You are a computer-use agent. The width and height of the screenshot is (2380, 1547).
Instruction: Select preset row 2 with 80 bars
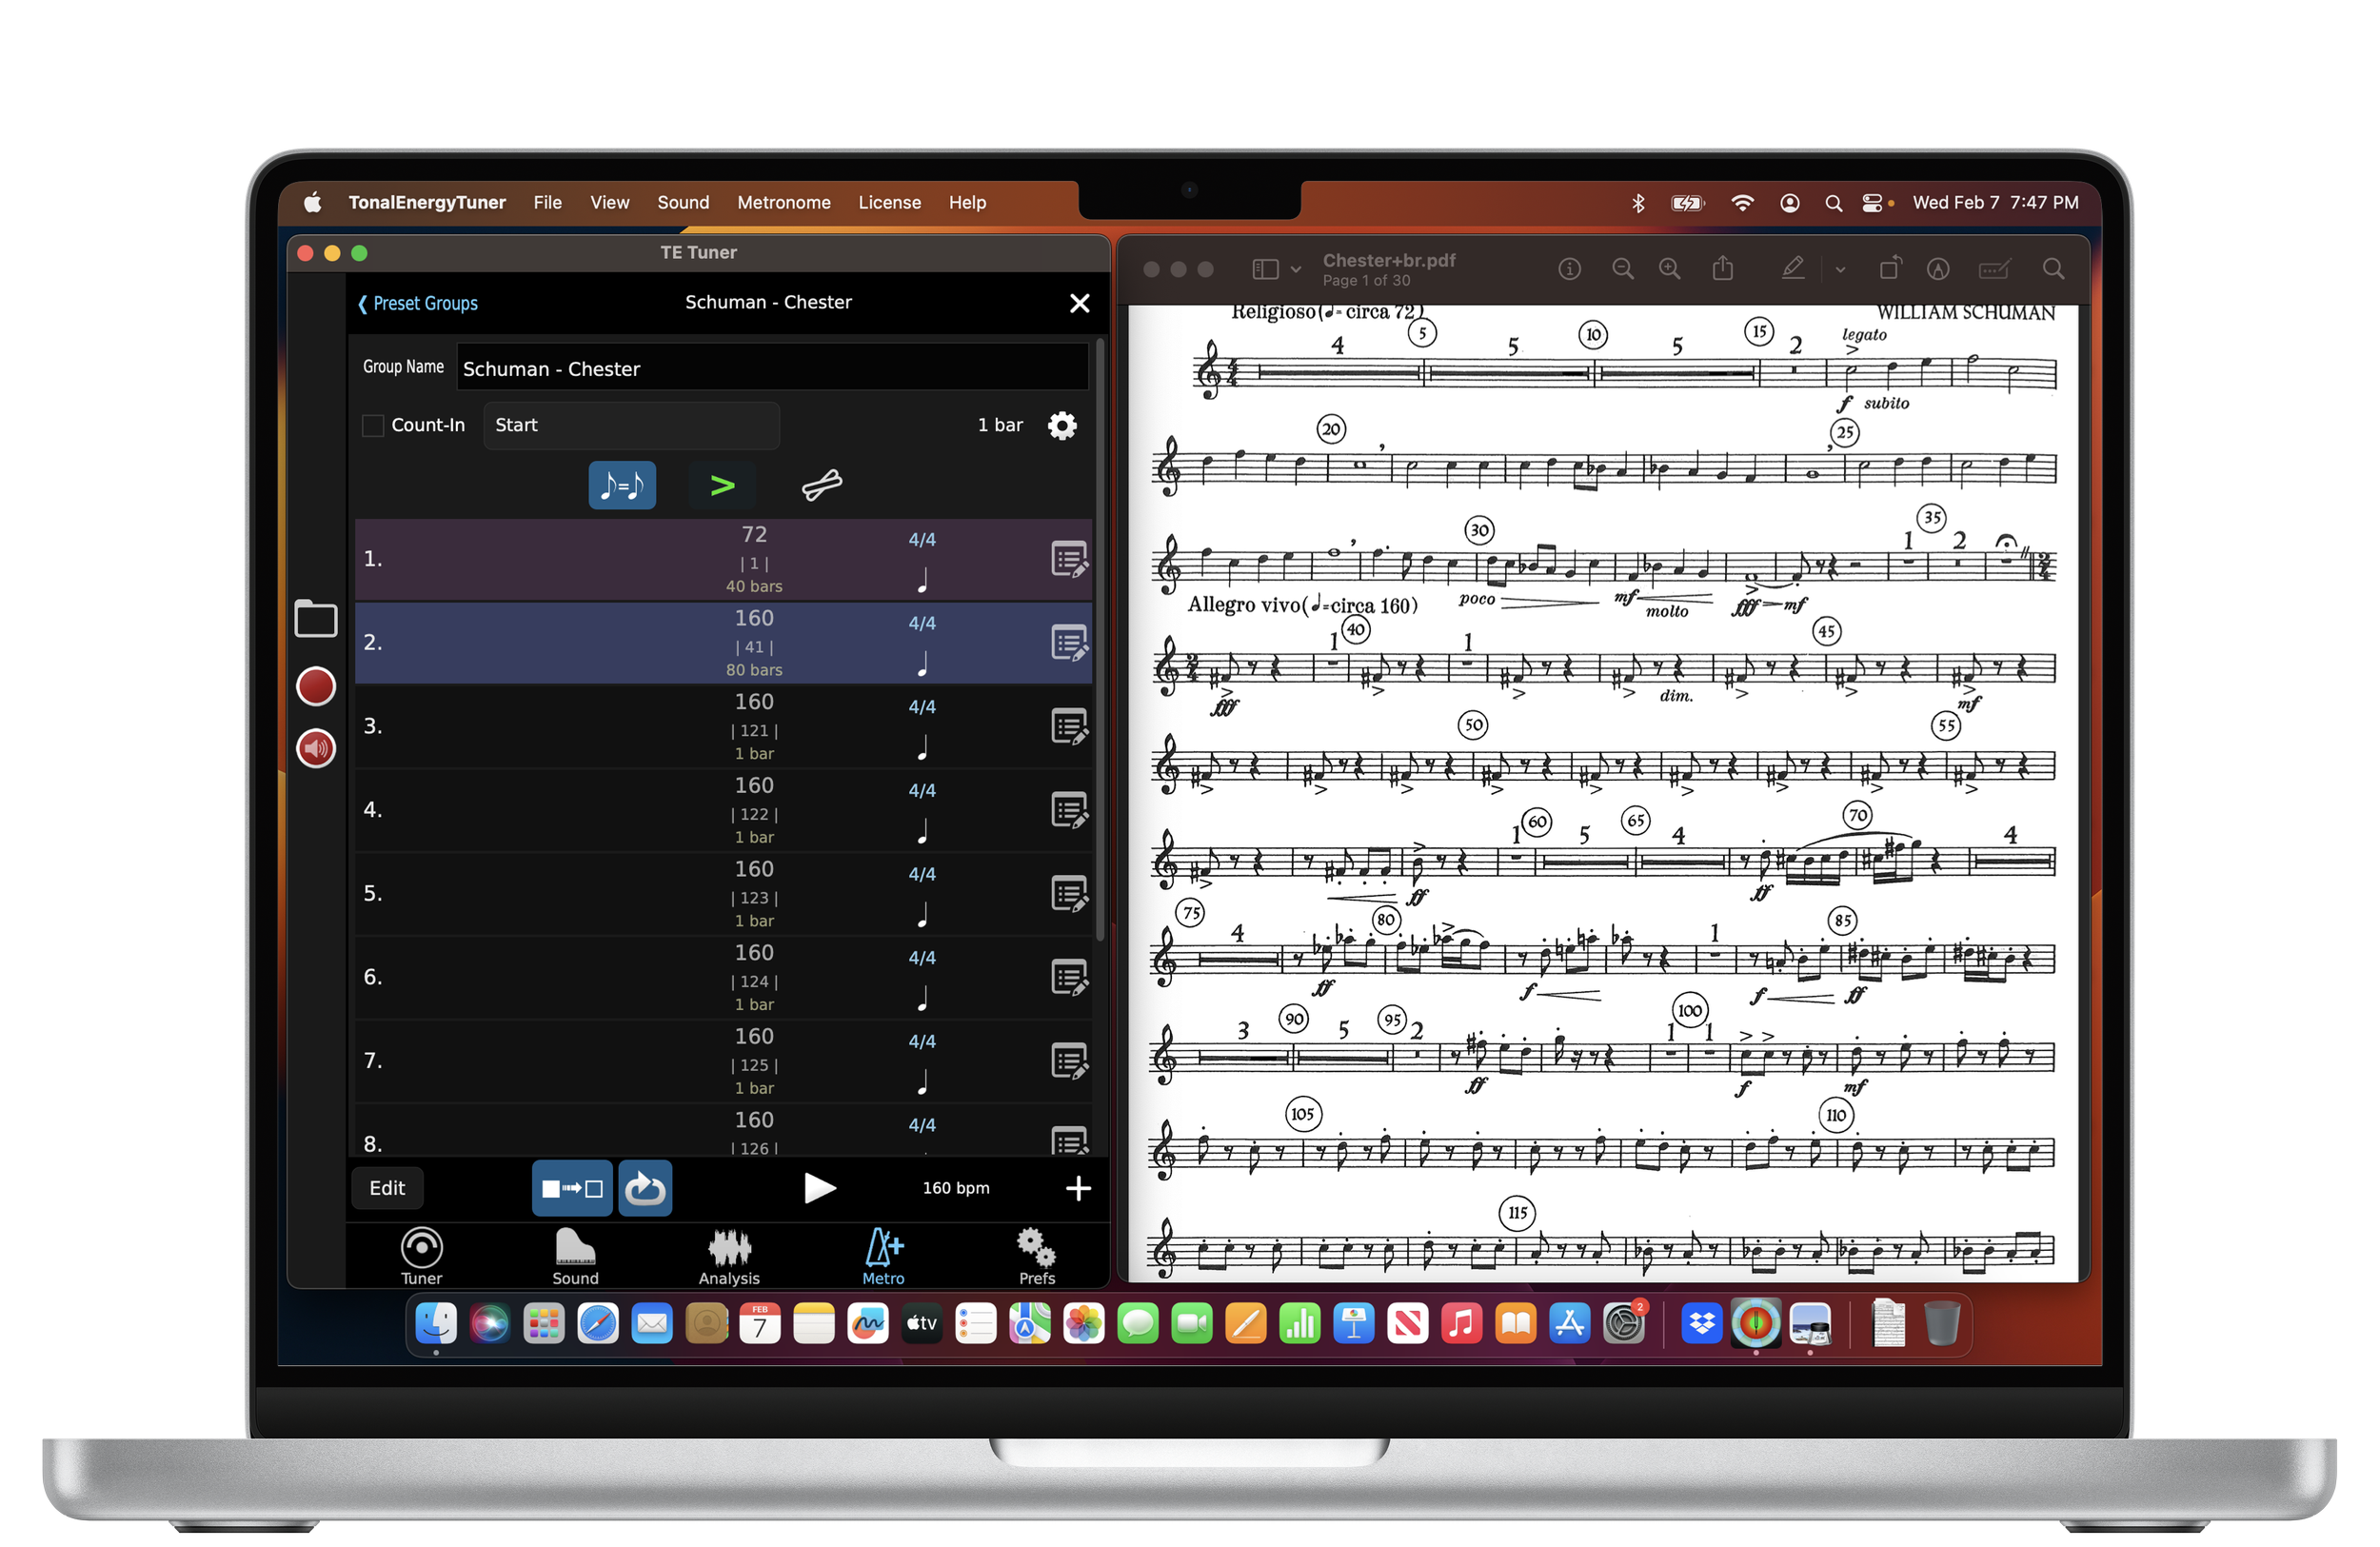coord(722,644)
